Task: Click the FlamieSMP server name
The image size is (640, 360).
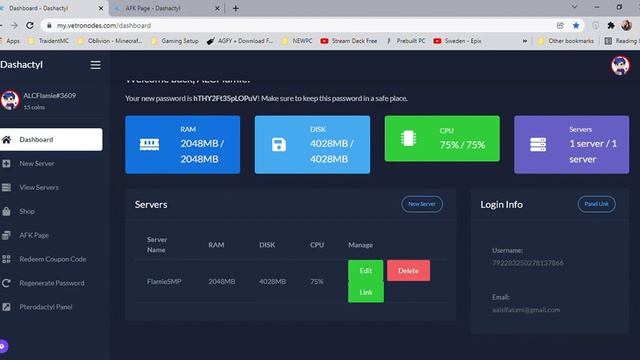Action: point(164,282)
